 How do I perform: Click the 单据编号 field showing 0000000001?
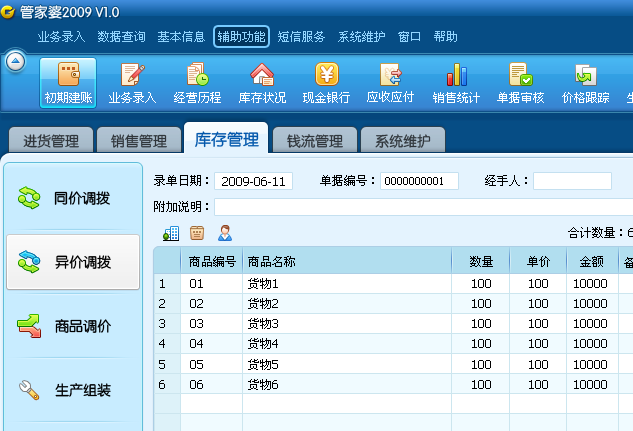[x=419, y=181]
